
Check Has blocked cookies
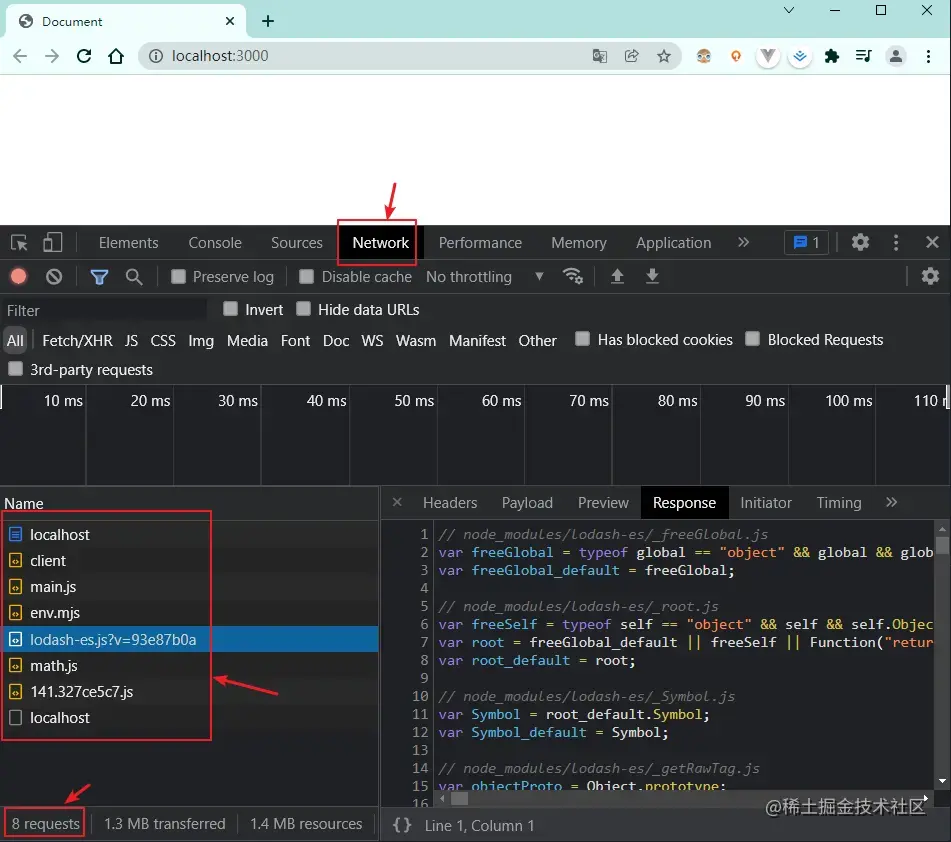582,338
